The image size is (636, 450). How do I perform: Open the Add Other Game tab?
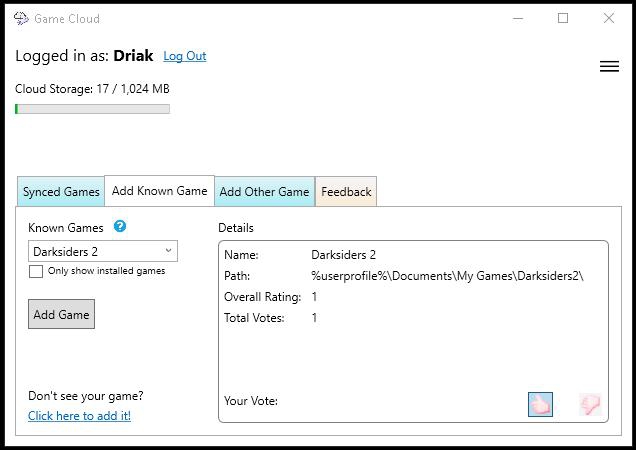(x=264, y=192)
